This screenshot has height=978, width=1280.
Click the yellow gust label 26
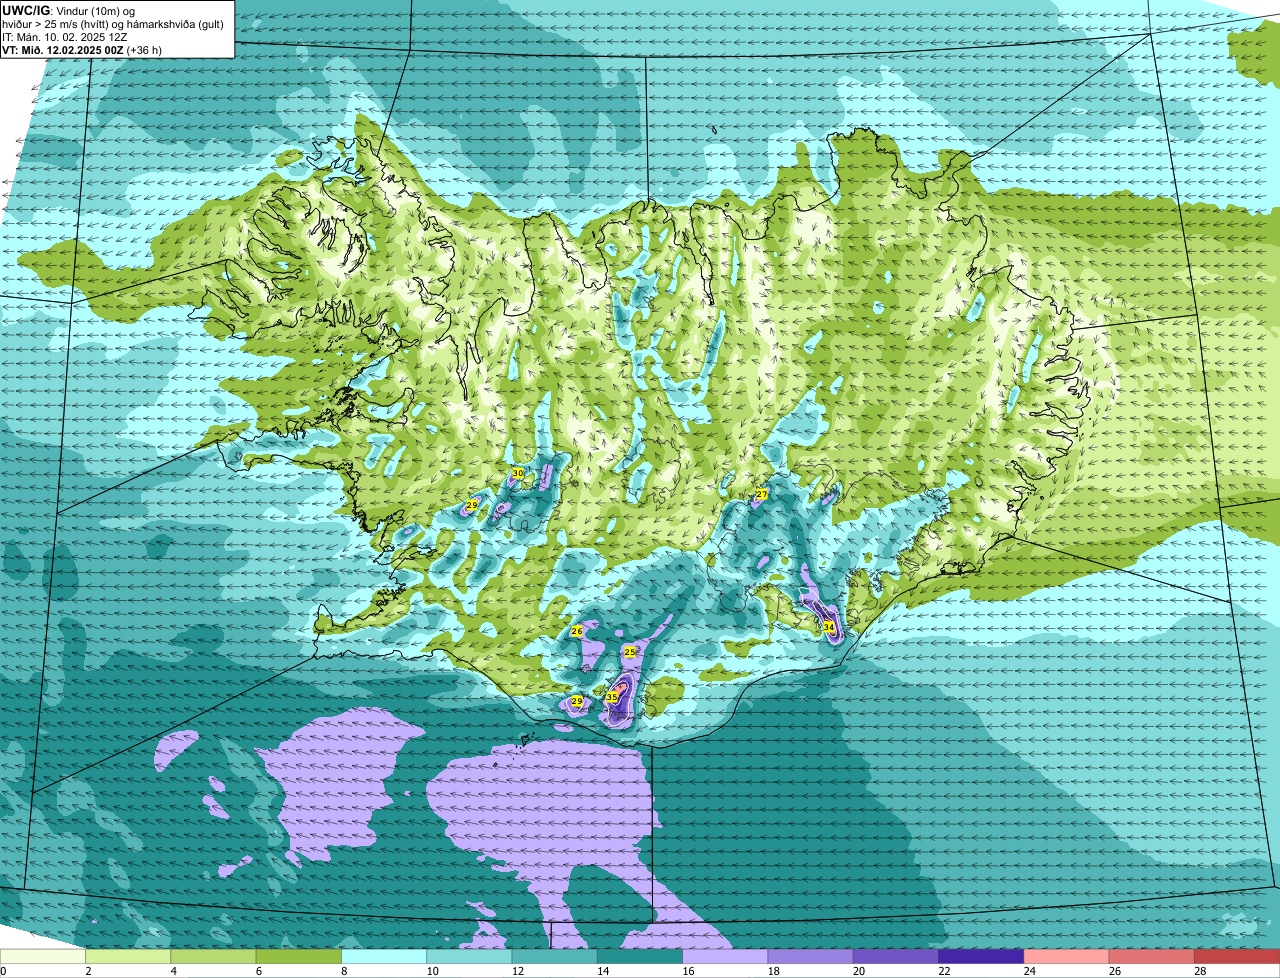coord(576,631)
